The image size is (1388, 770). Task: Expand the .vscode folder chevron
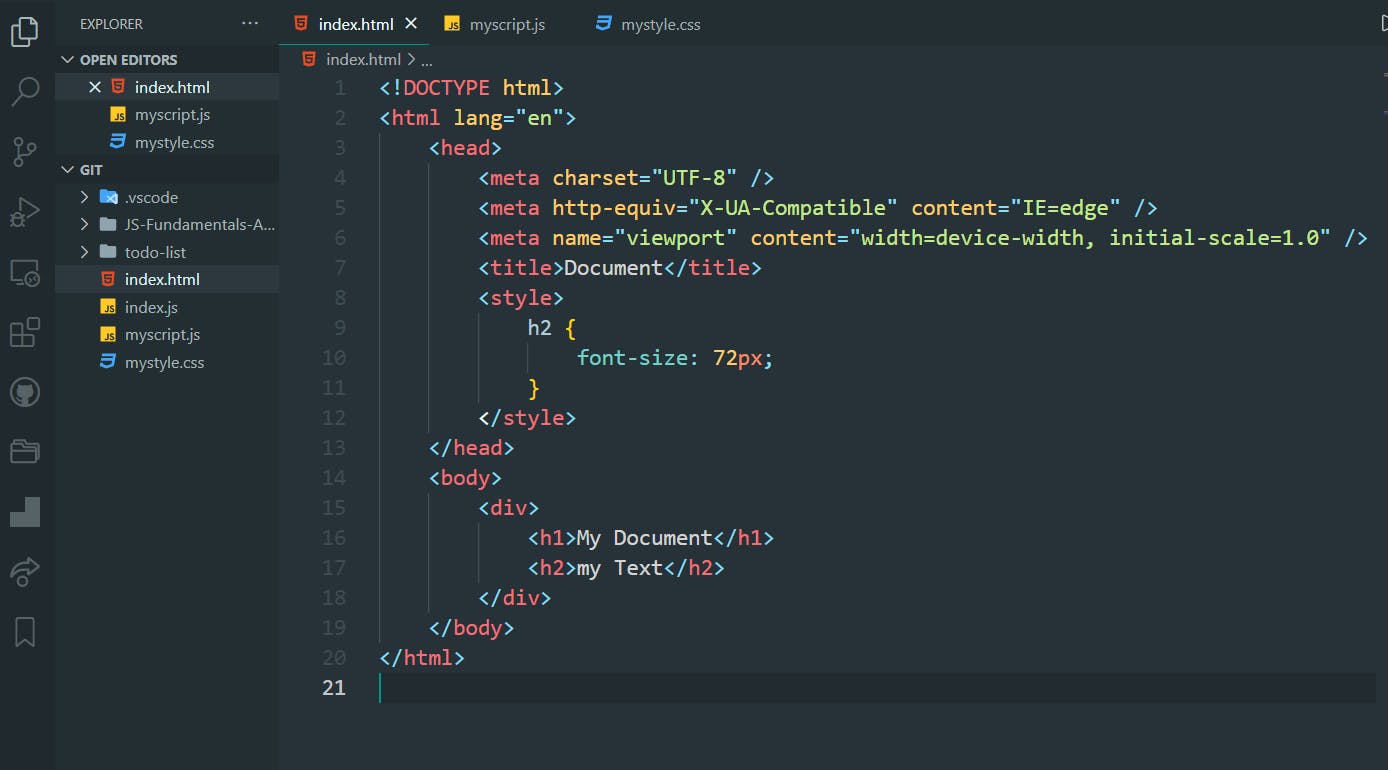pos(85,197)
